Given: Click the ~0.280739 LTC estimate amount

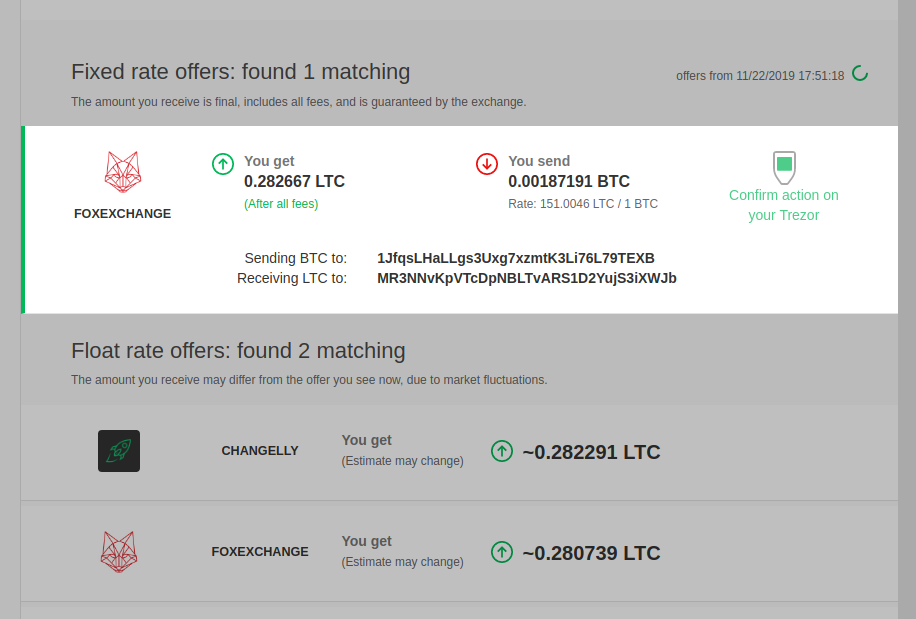Looking at the screenshot, I should 591,553.
